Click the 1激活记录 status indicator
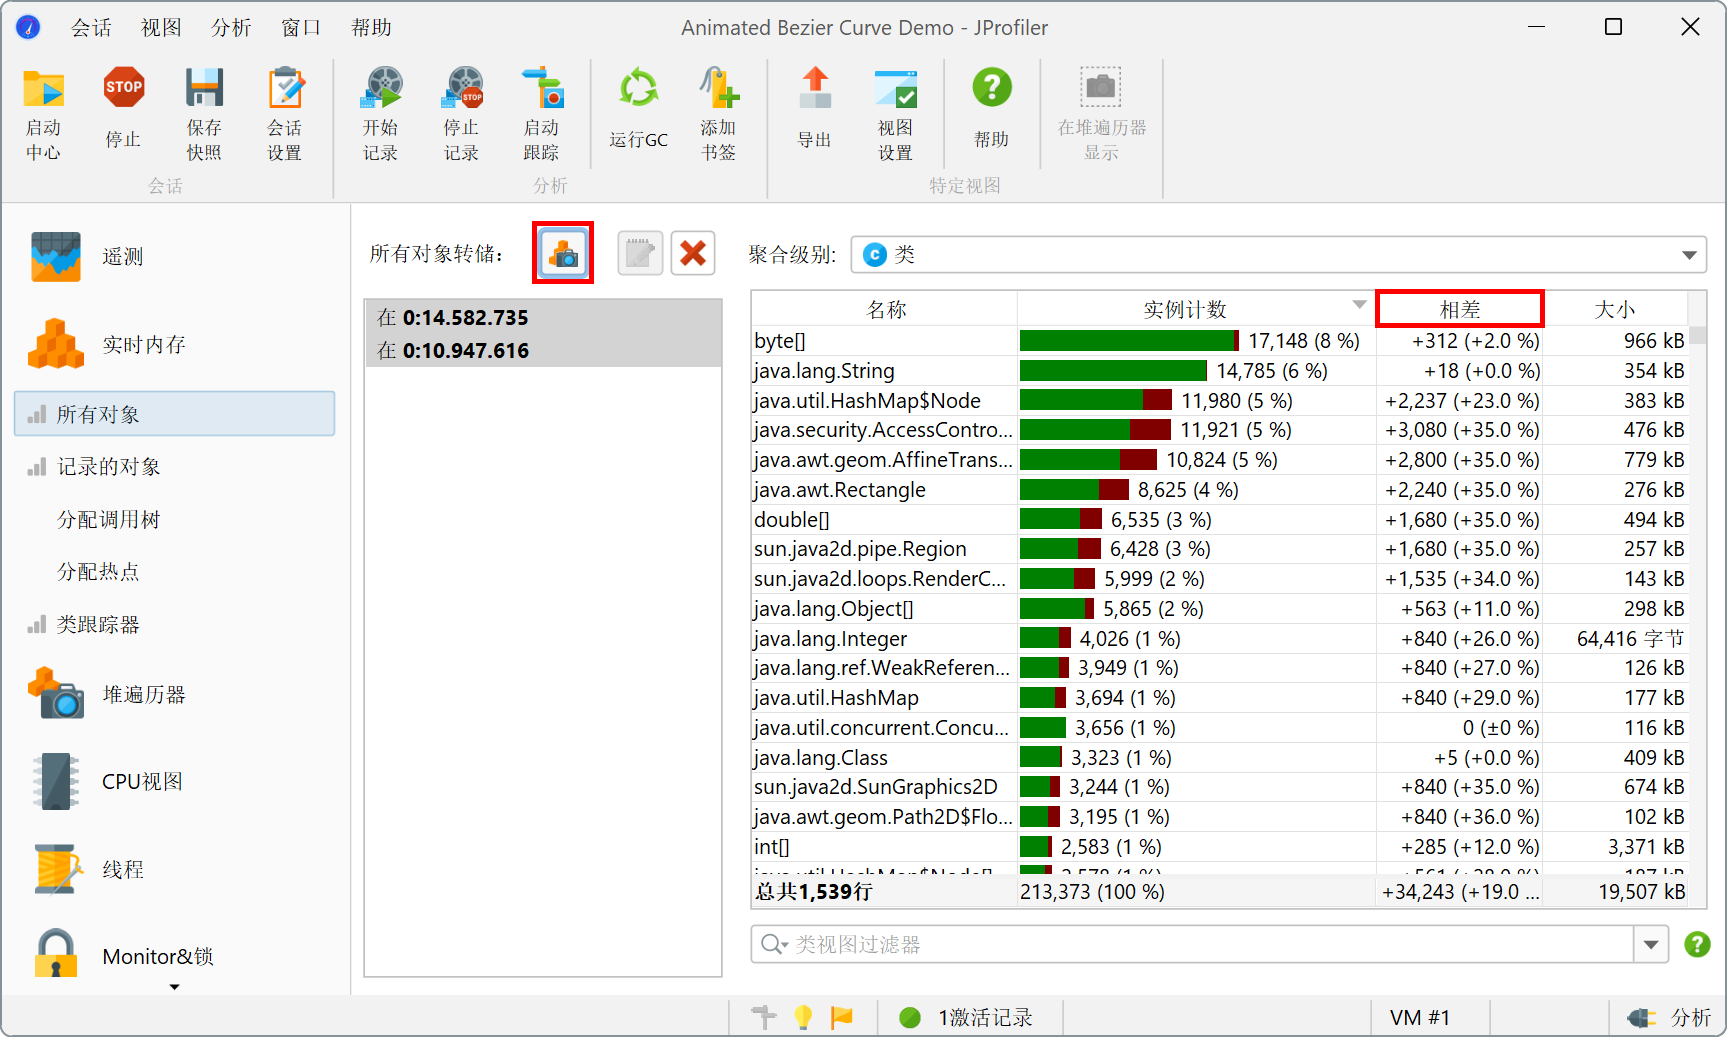This screenshot has width=1727, height=1037. (968, 1017)
